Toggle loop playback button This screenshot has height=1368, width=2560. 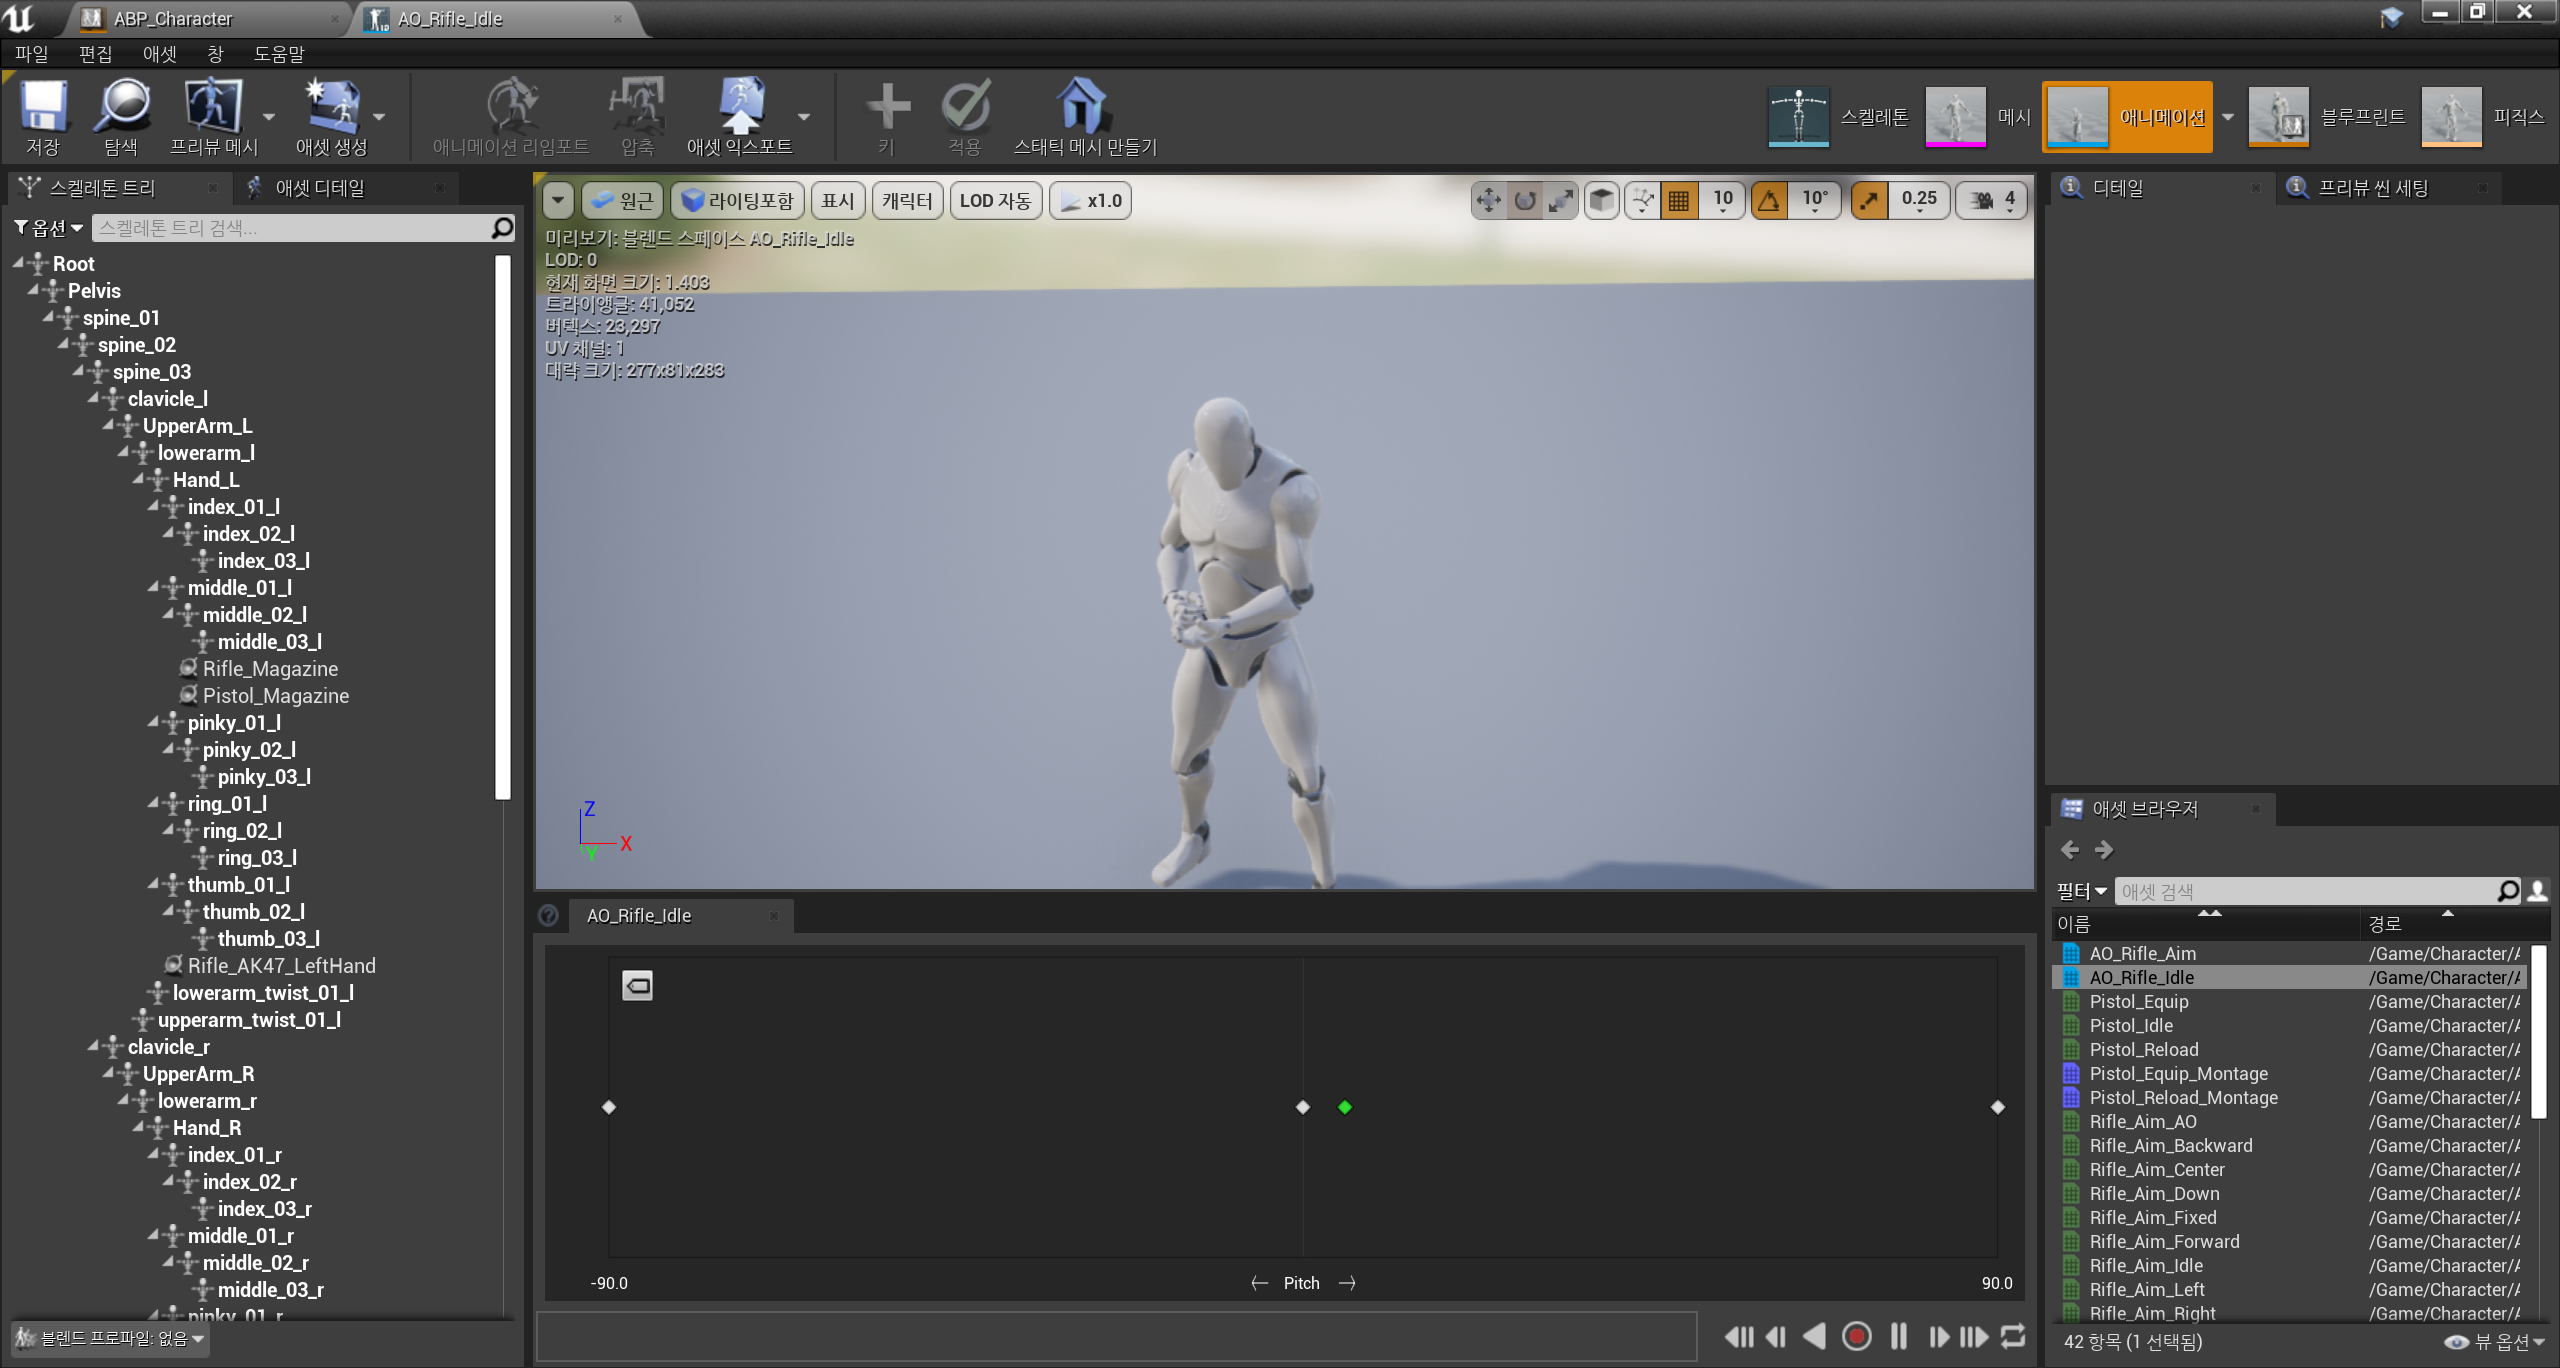coord(2013,1336)
